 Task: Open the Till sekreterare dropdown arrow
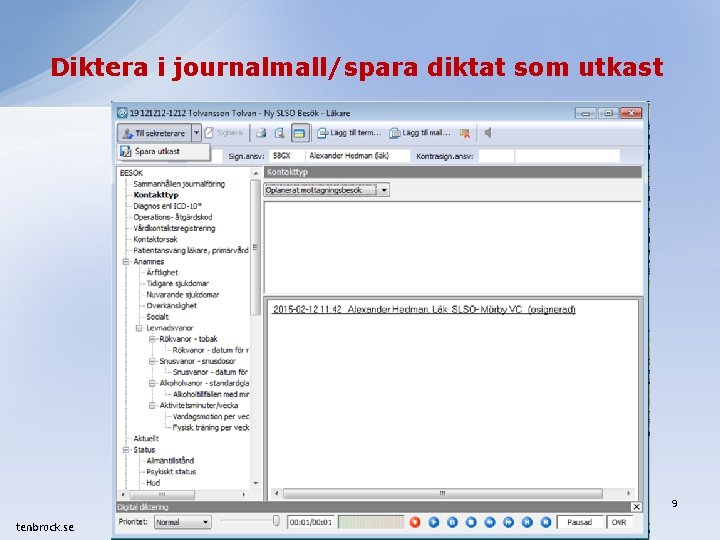(x=196, y=133)
